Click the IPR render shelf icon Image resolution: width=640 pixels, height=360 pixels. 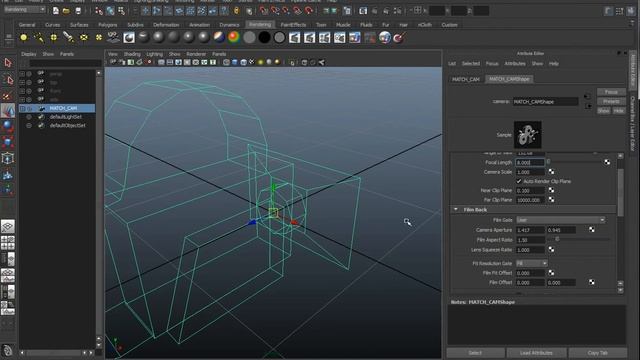(x=310, y=38)
